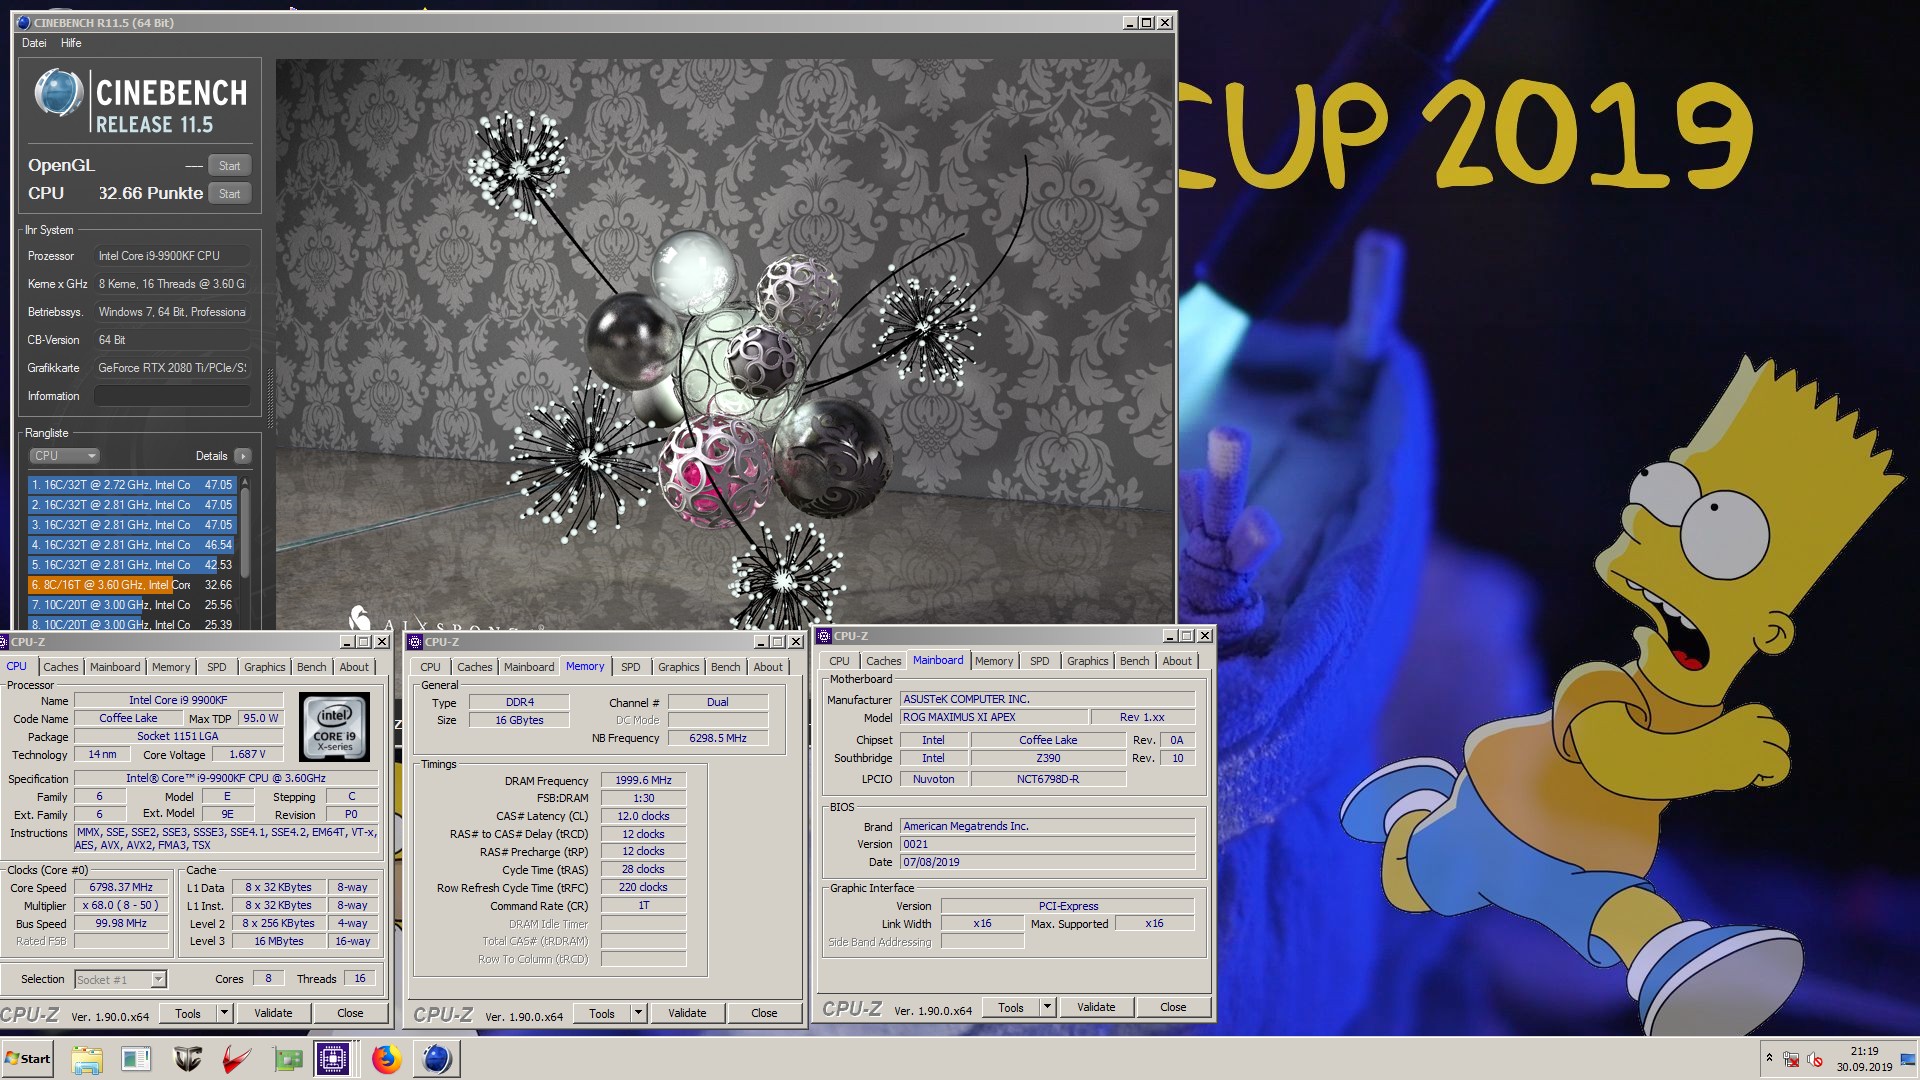Image resolution: width=1920 pixels, height=1080 pixels.
Task: Select ranking row scoring 46.54
Action: pyautogui.click(x=131, y=545)
